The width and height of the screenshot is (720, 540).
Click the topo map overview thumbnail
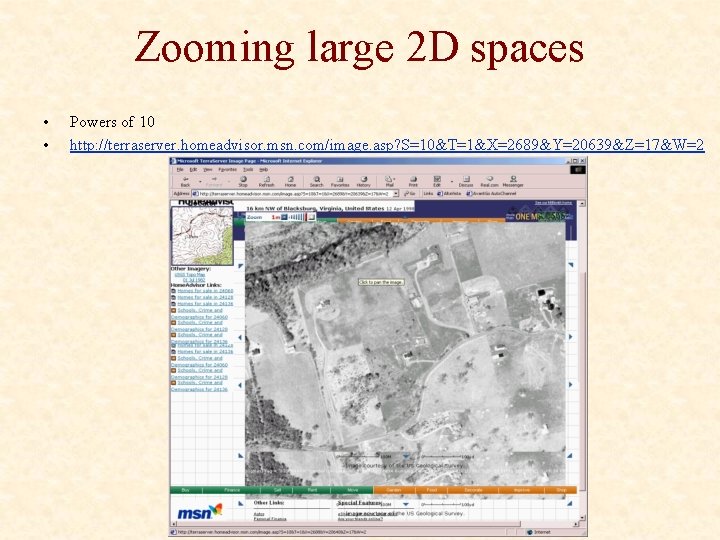pos(202,236)
